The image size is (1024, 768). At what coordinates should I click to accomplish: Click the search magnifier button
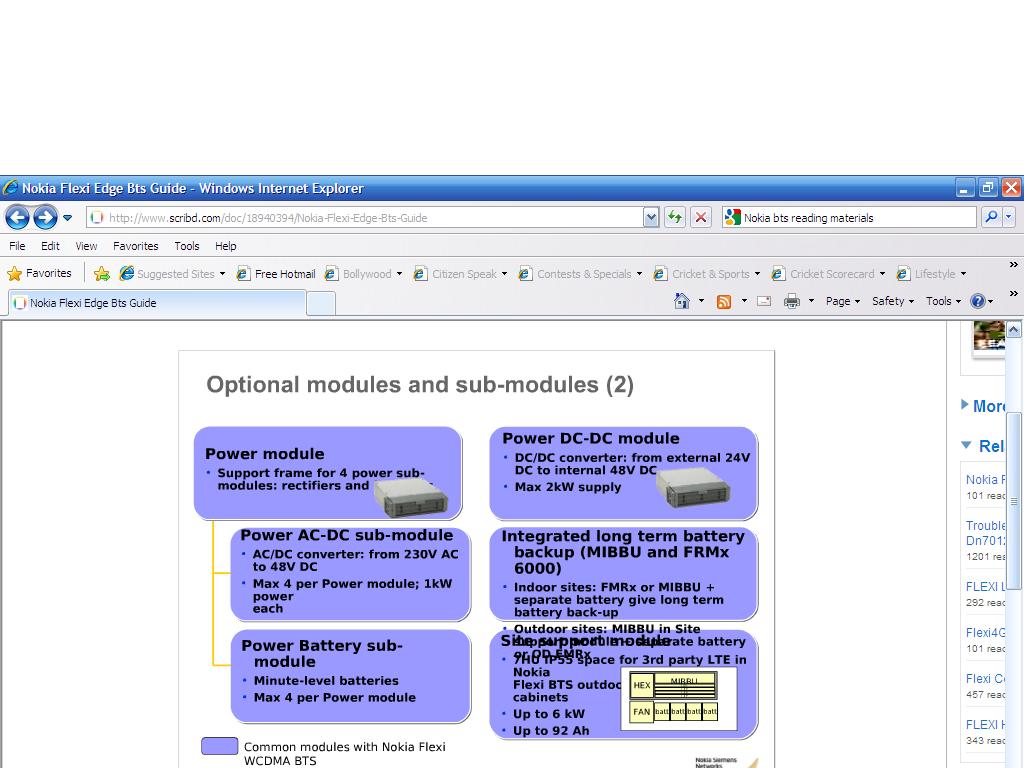pyautogui.click(x=990, y=217)
